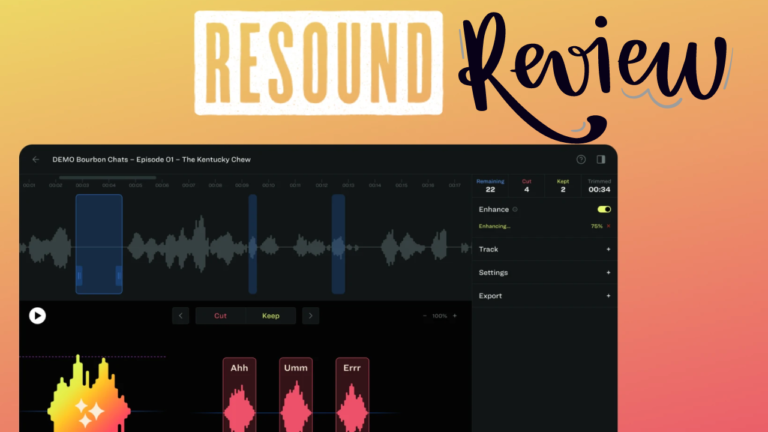
Task: Click the 00:05 timeline ruler mark
Action: pyautogui.click(x=136, y=186)
